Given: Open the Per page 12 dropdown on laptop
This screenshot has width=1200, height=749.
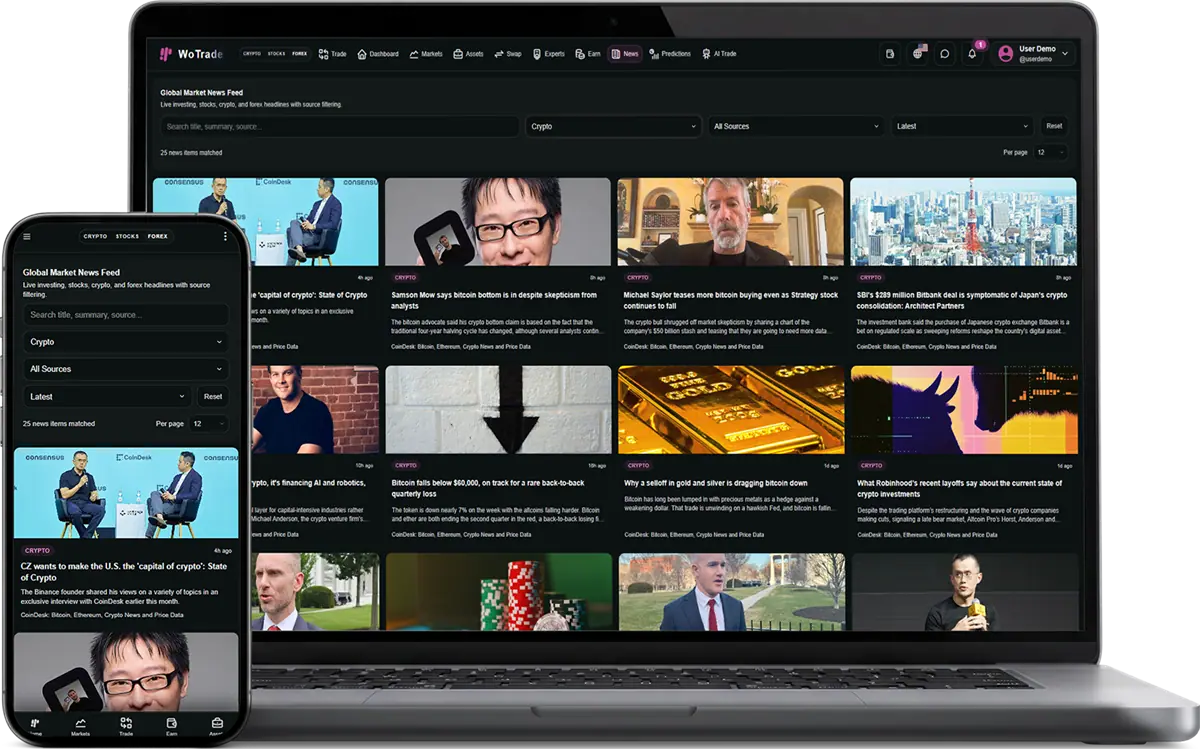Looking at the screenshot, I should click(x=1050, y=152).
